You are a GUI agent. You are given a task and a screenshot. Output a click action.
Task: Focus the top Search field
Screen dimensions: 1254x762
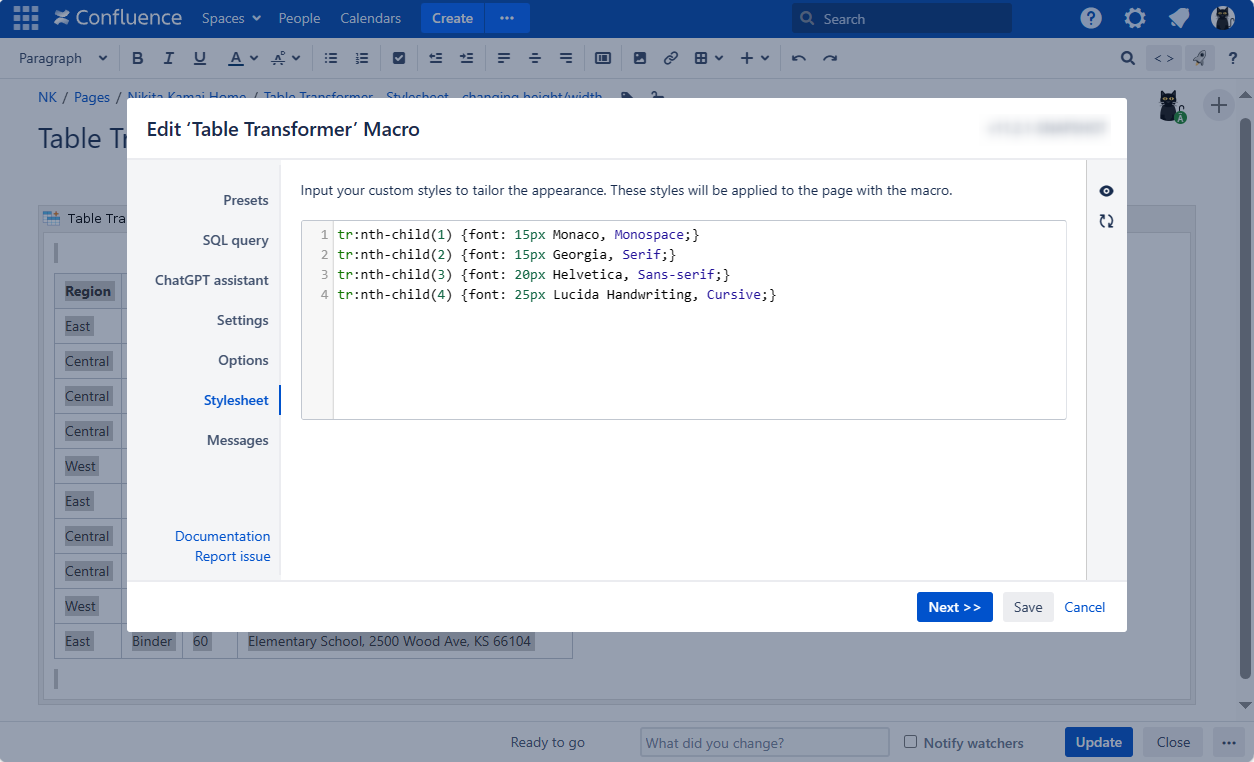pos(902,18)
